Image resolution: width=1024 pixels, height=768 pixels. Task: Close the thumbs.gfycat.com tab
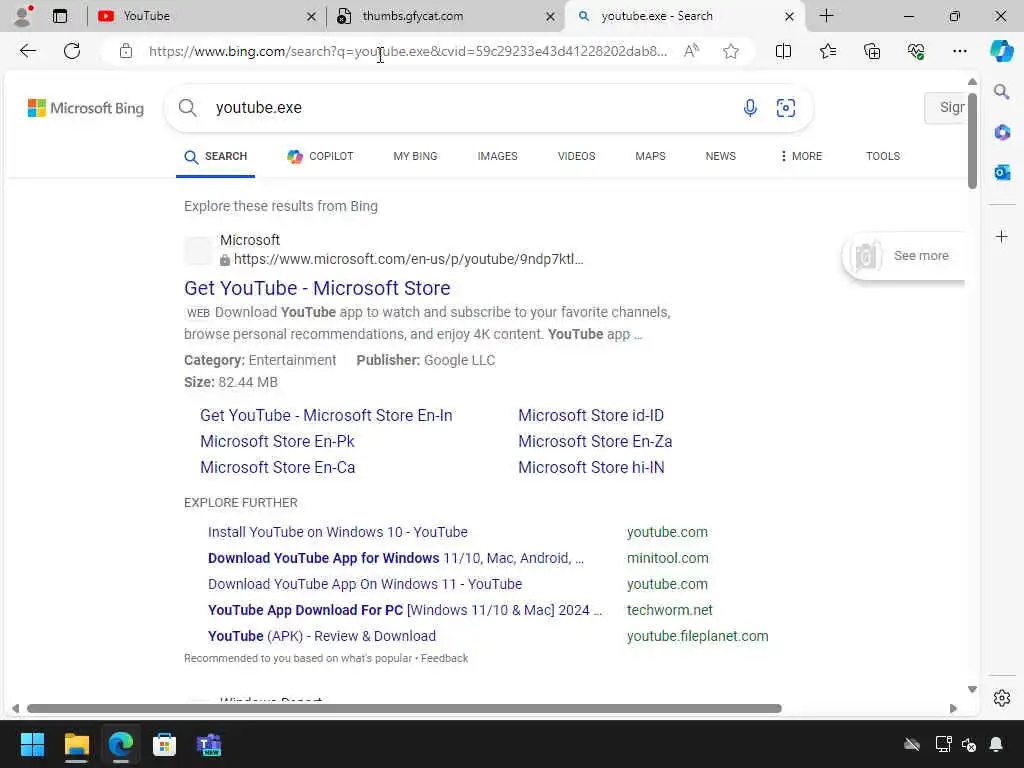pos(551,16)
